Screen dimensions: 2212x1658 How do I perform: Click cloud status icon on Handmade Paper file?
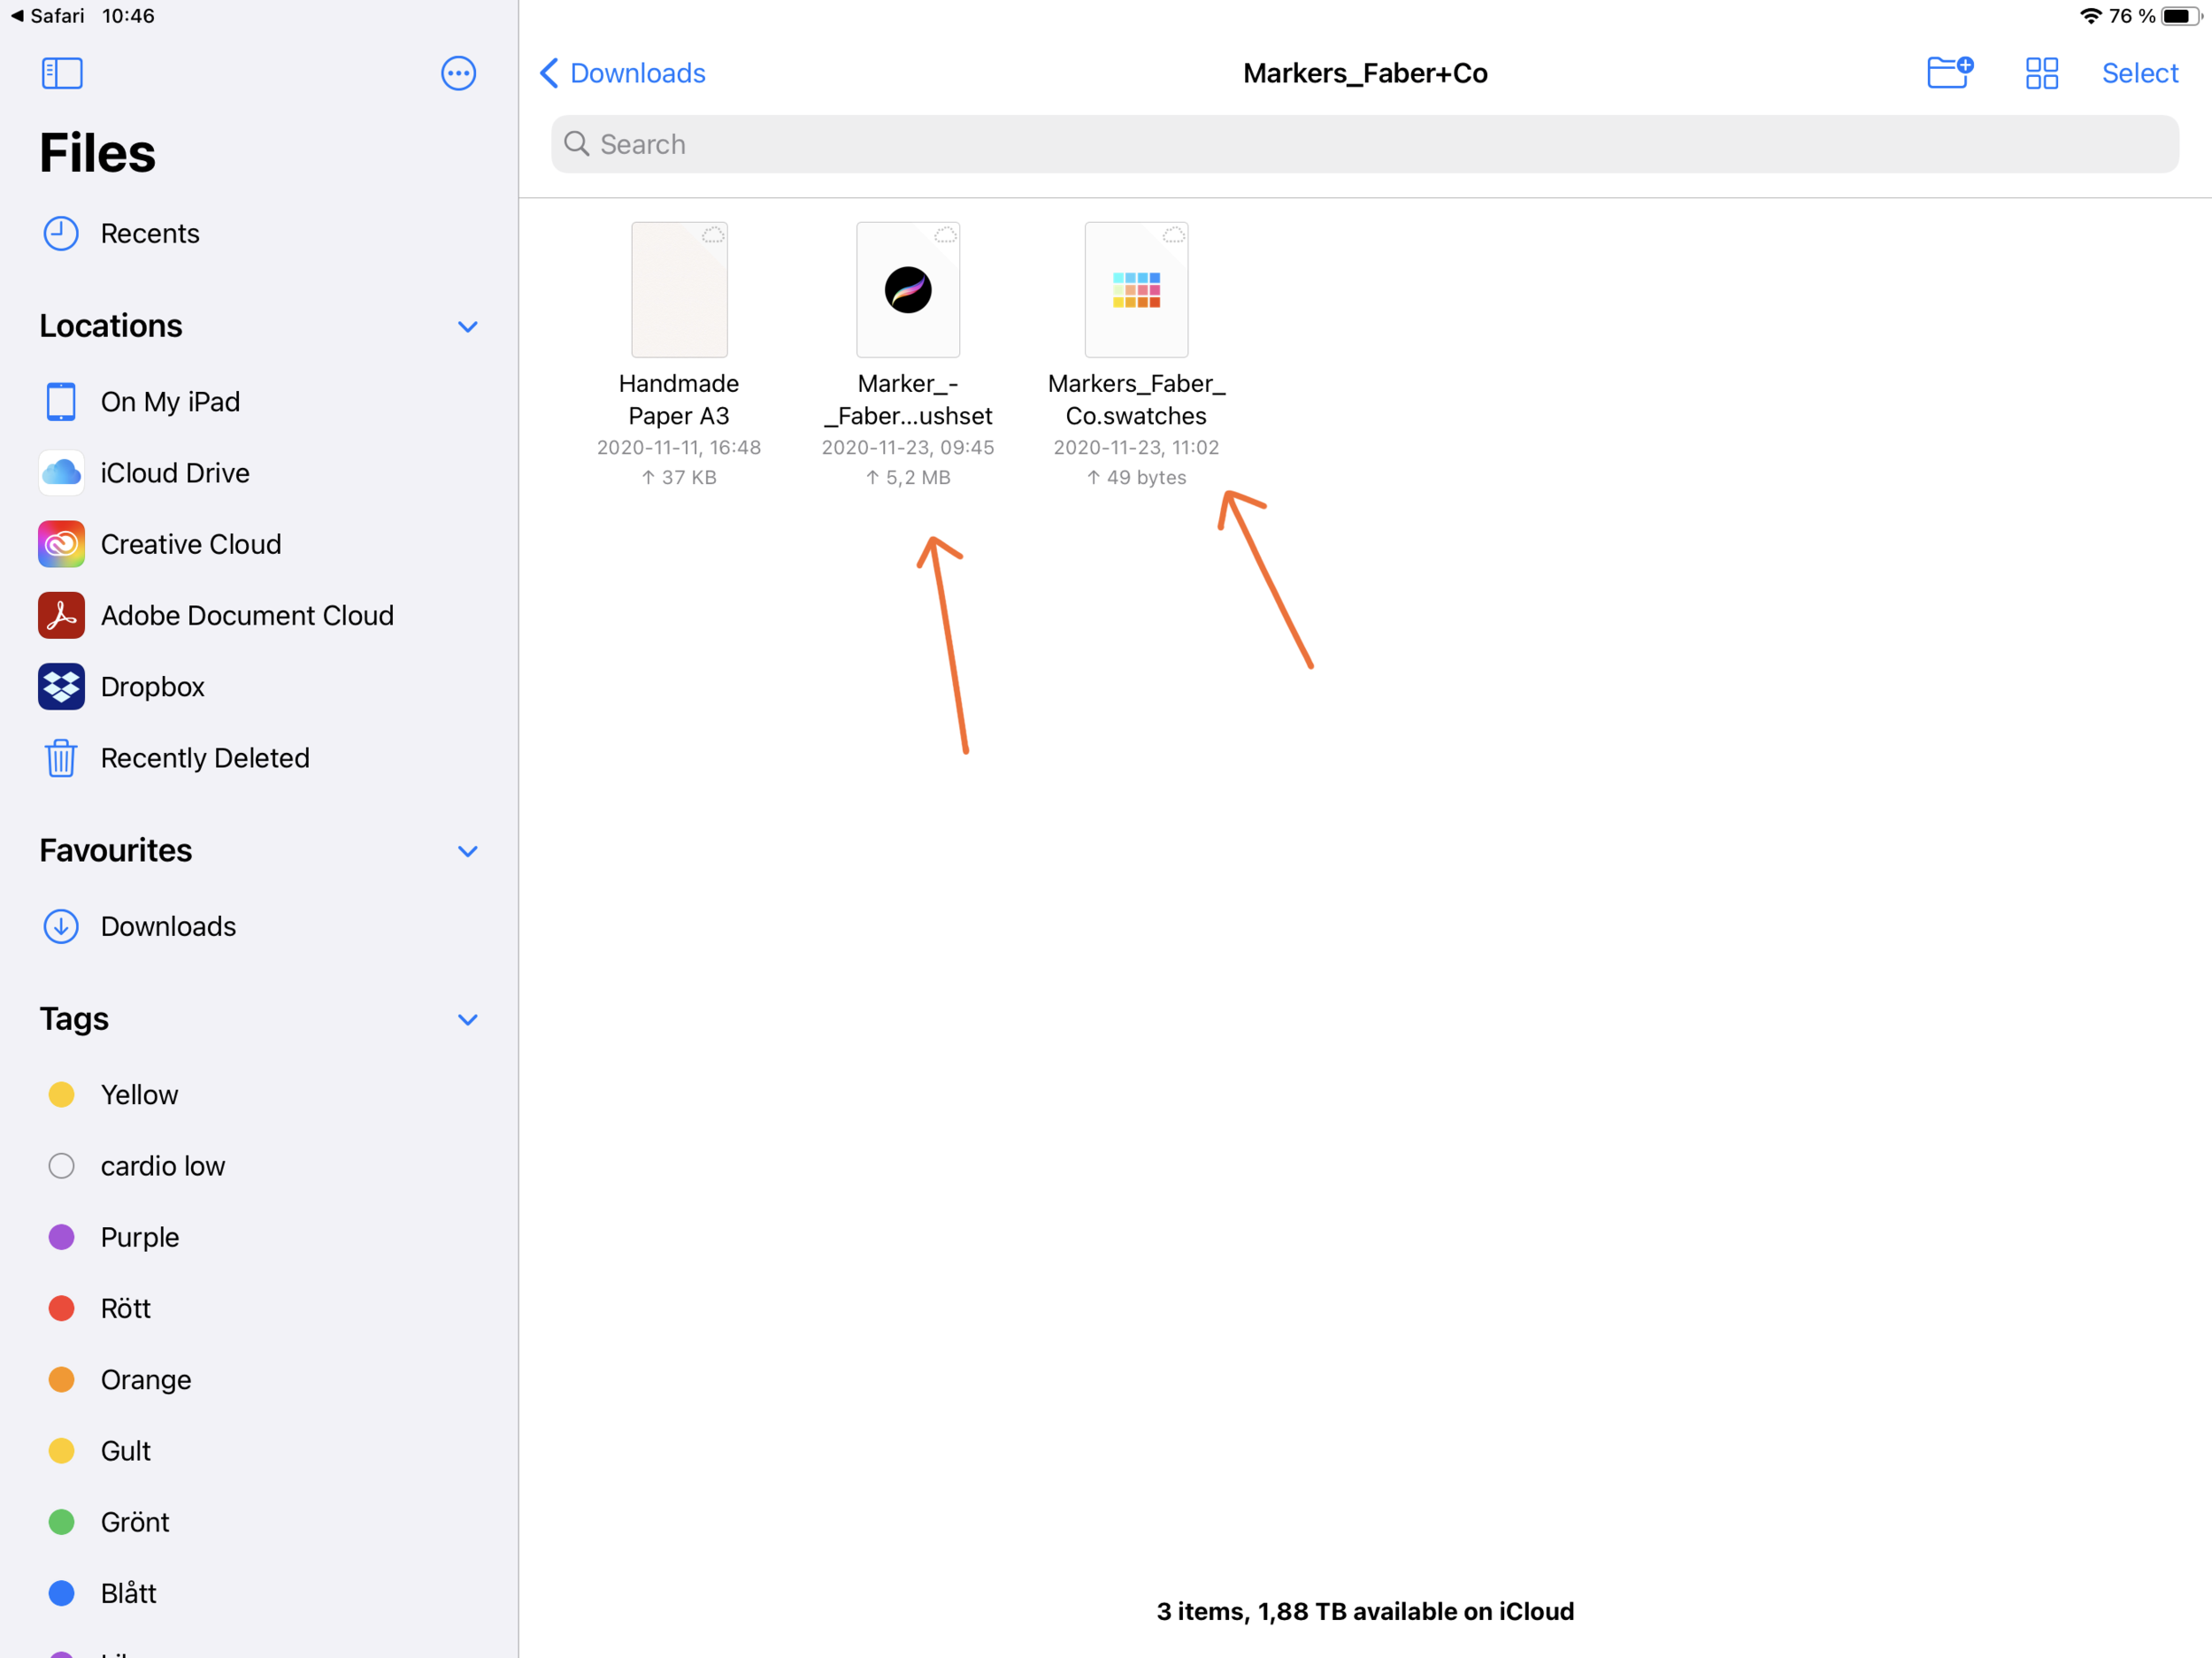point(713,235)
